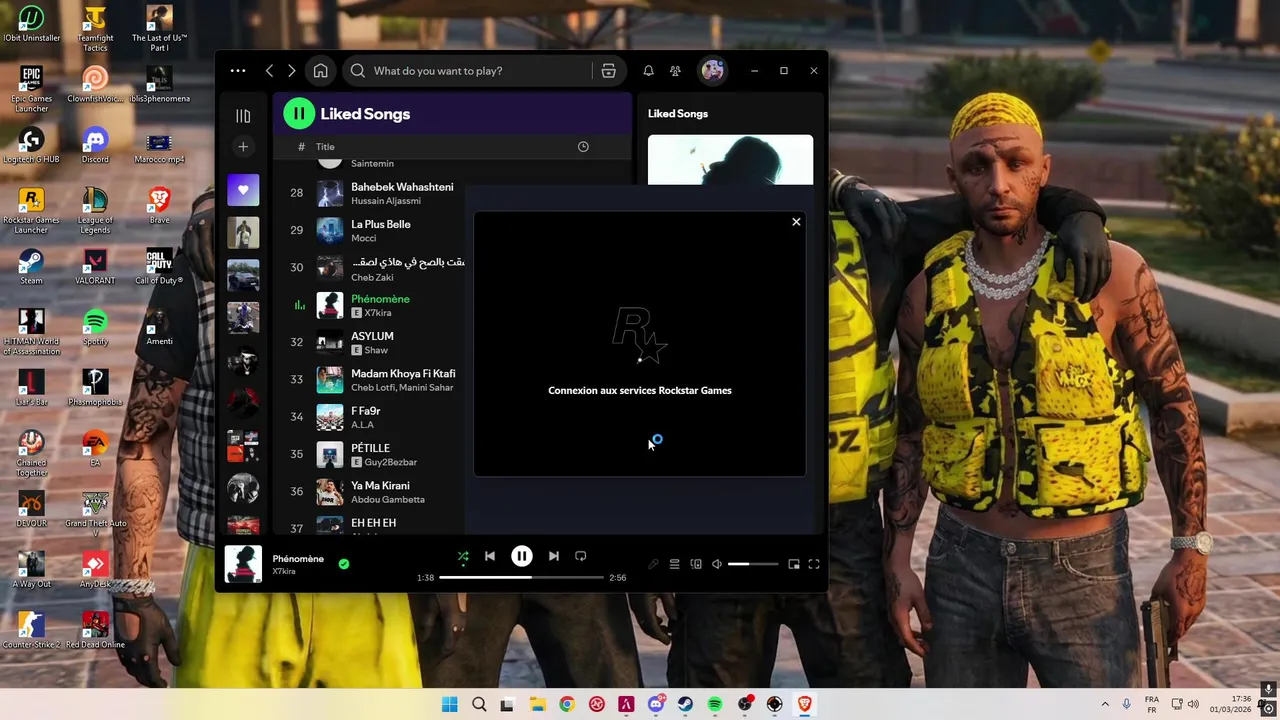Open artist link Guy2Bezbar
1280x720 pixels.
click(x=390, y=462)
